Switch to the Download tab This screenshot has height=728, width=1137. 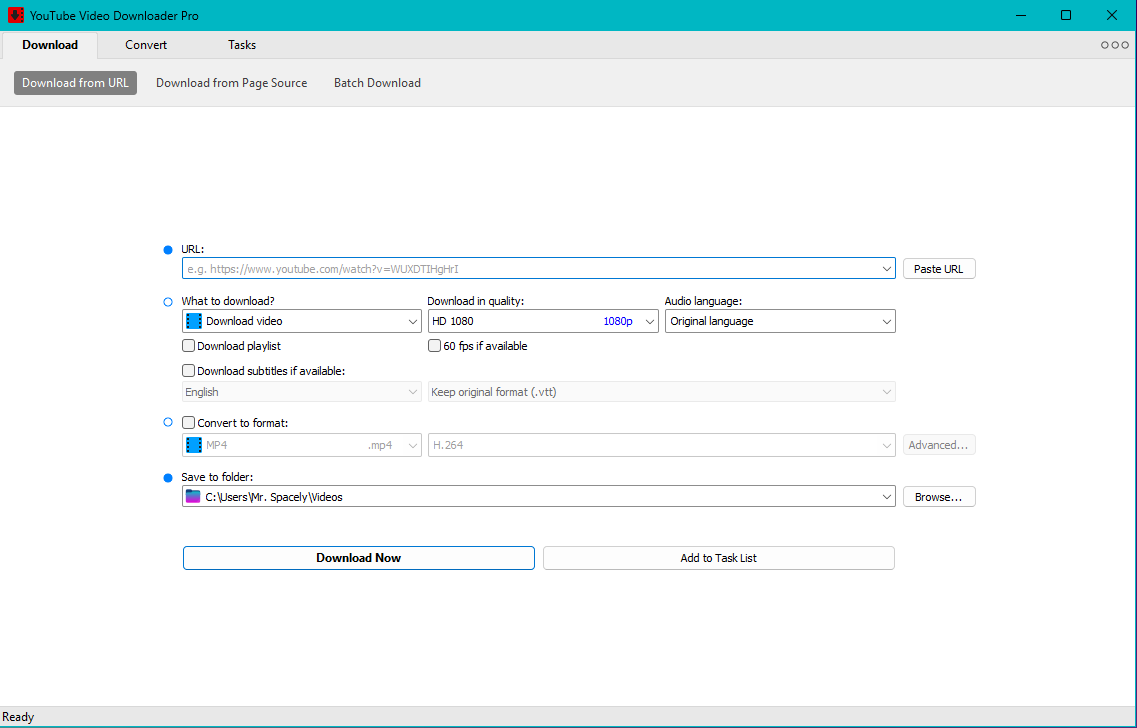click(x=50, y=45)
